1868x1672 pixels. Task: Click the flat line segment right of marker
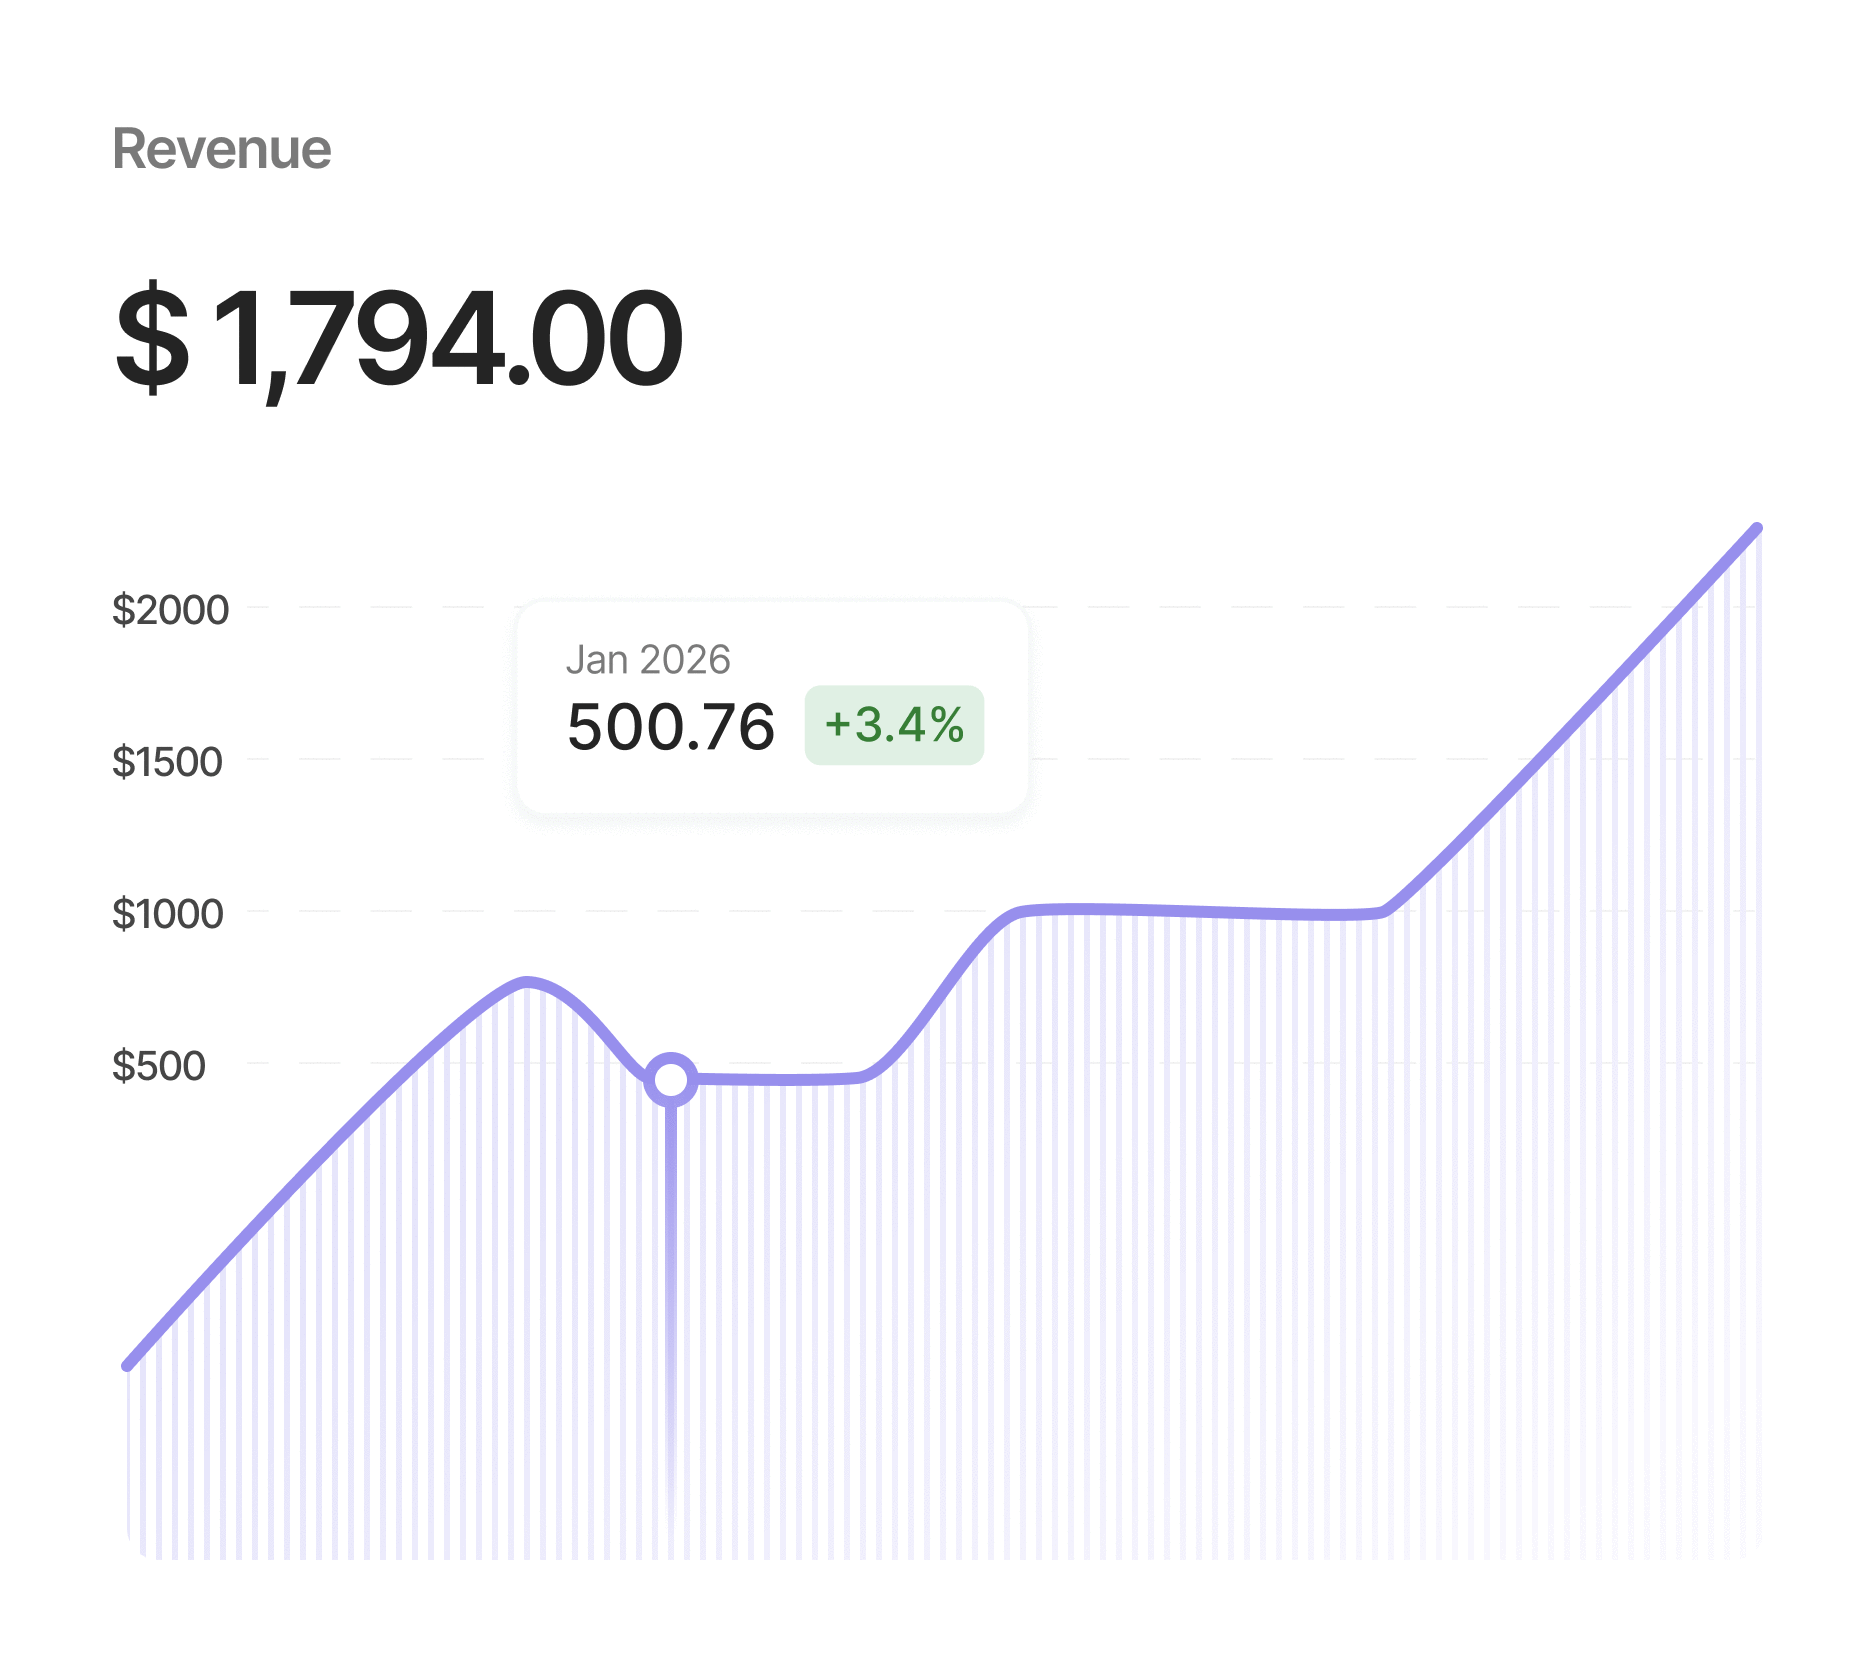tap(780, 1080)
